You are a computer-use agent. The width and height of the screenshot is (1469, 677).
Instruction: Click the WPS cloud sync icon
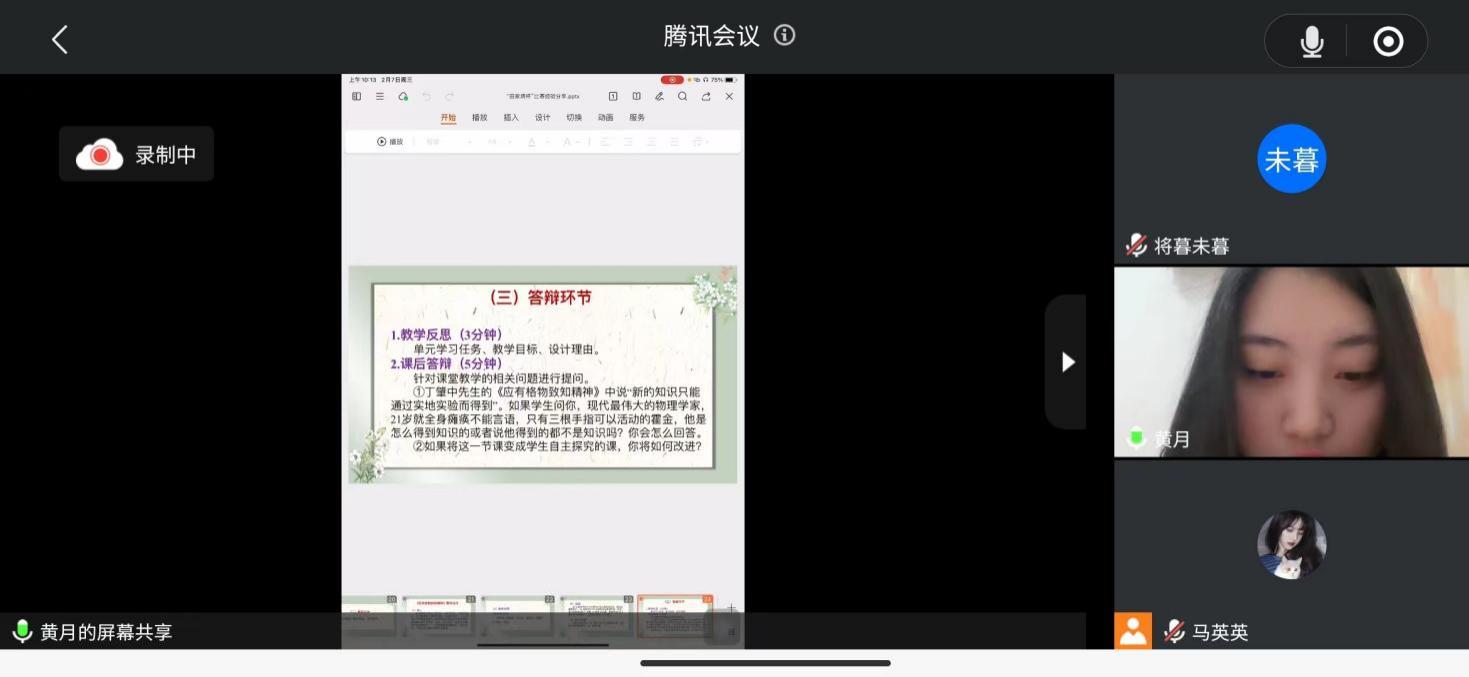coord(403,97)
